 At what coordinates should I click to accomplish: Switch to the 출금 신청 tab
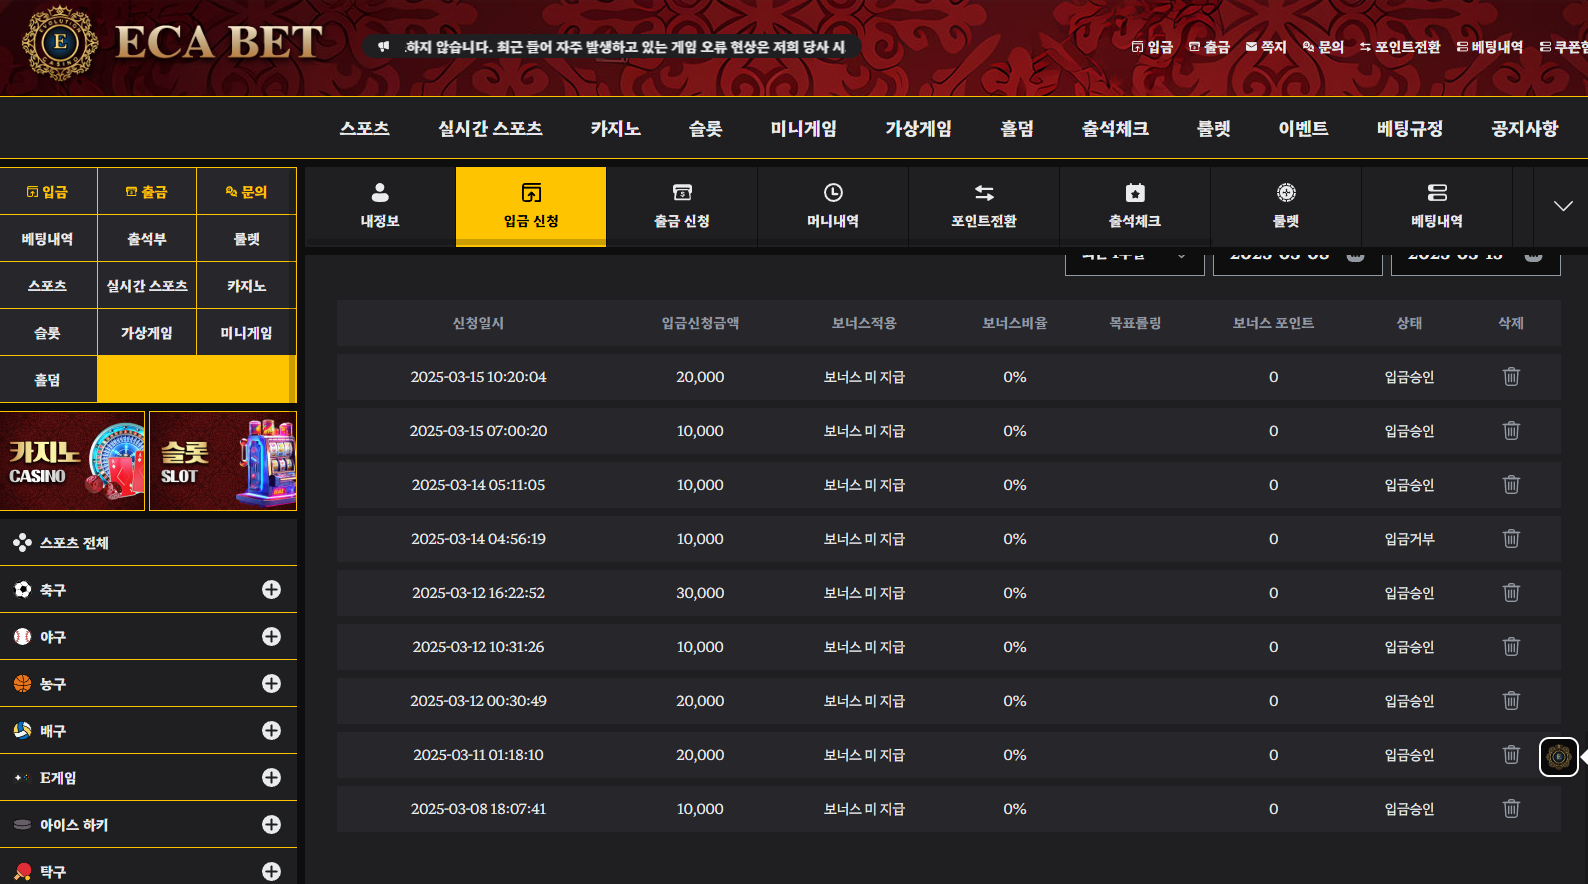coord(681,206)
